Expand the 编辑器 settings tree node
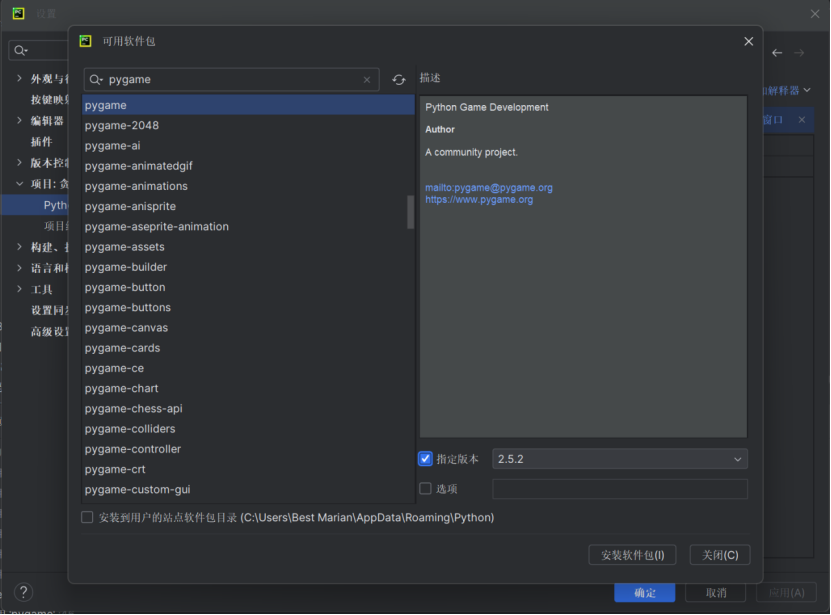Screen dimensions: 831x615 (19, 120)
